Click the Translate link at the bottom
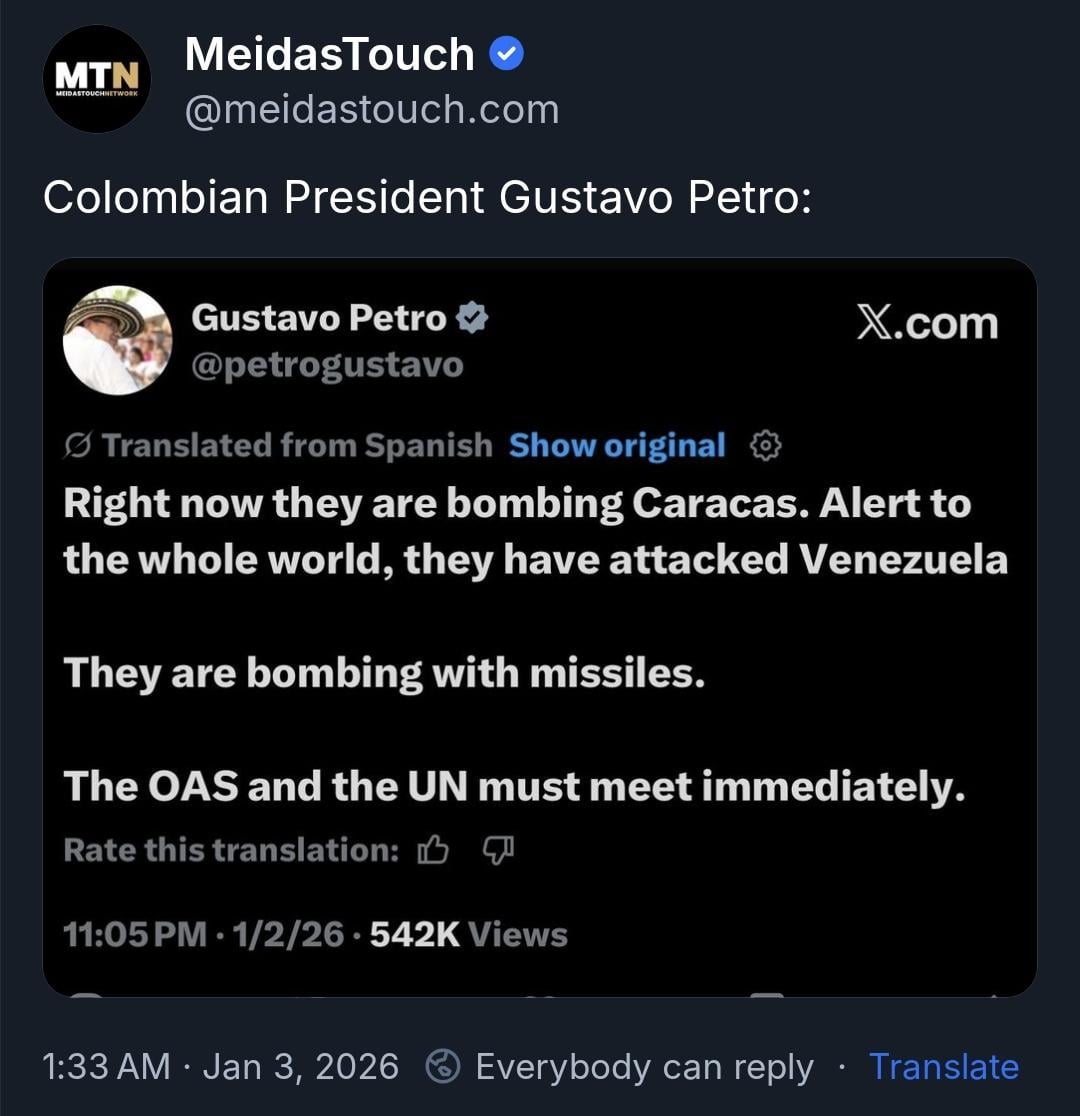Screen dimensions: 1080x1116 click(943, 1067)
